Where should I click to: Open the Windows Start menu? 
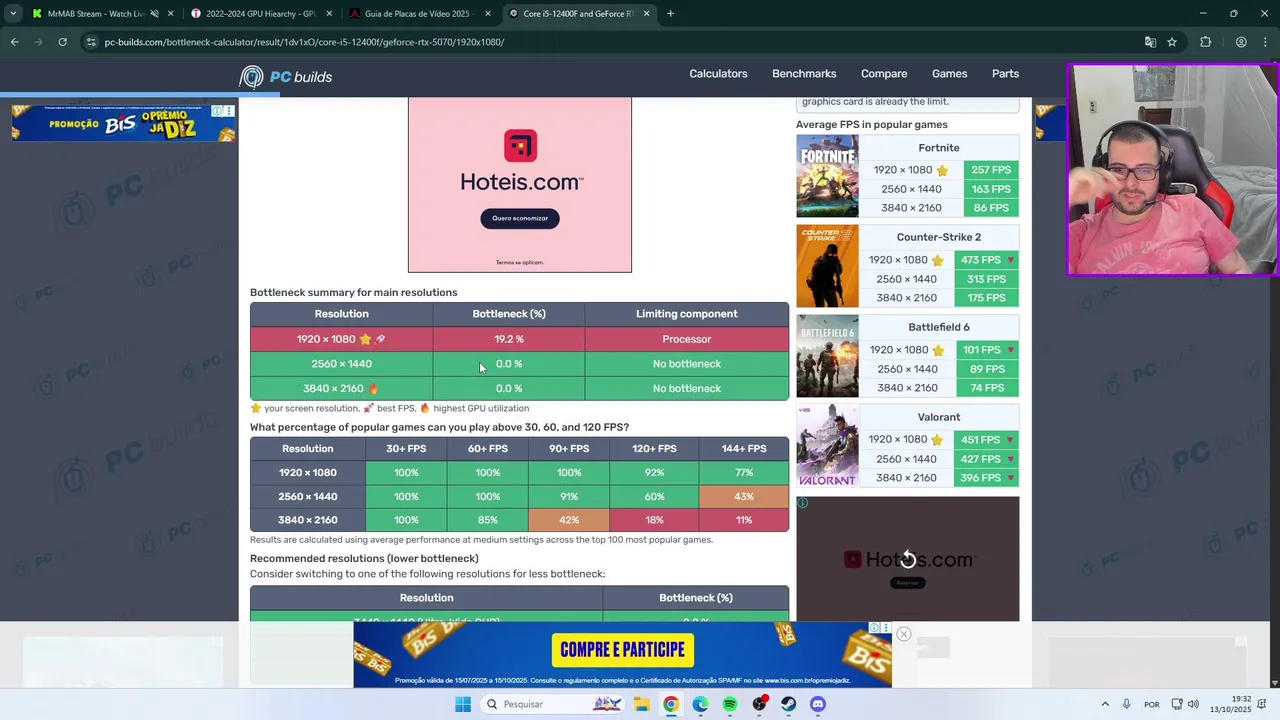point(462,704)
